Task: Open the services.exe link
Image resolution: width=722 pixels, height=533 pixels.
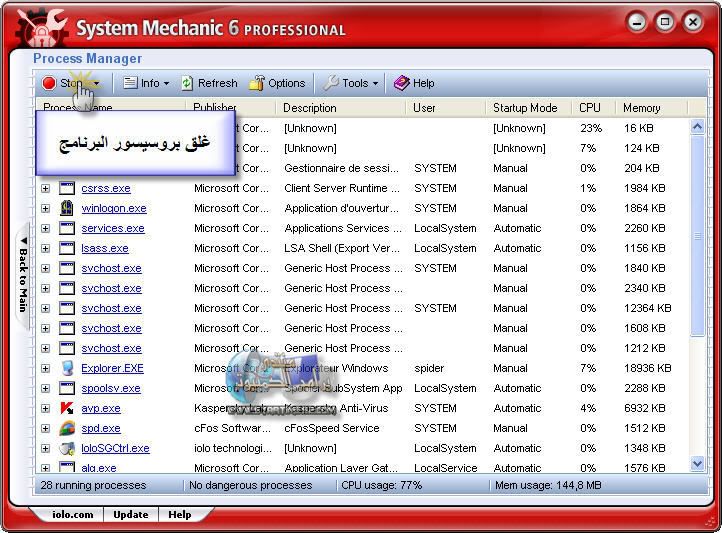Action: (x=113, y=228)
